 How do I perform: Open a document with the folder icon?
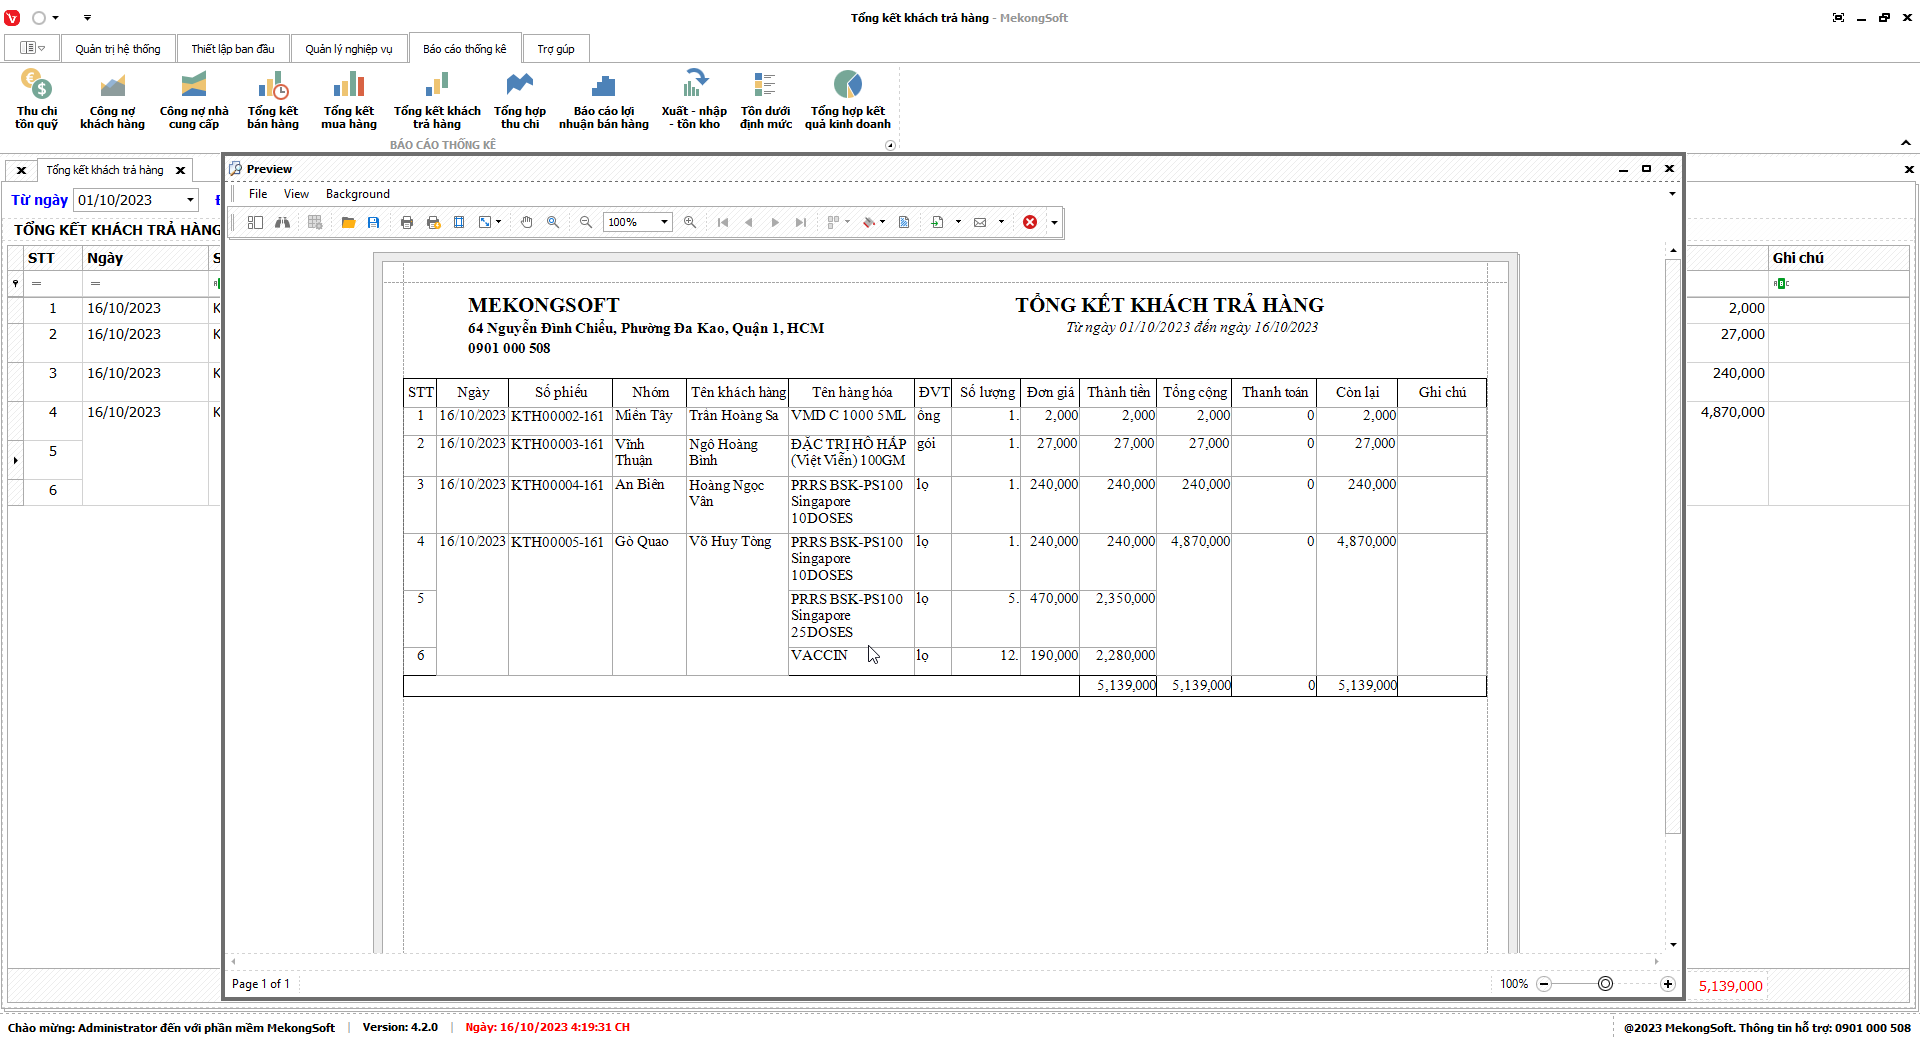[x=348, y=222]
